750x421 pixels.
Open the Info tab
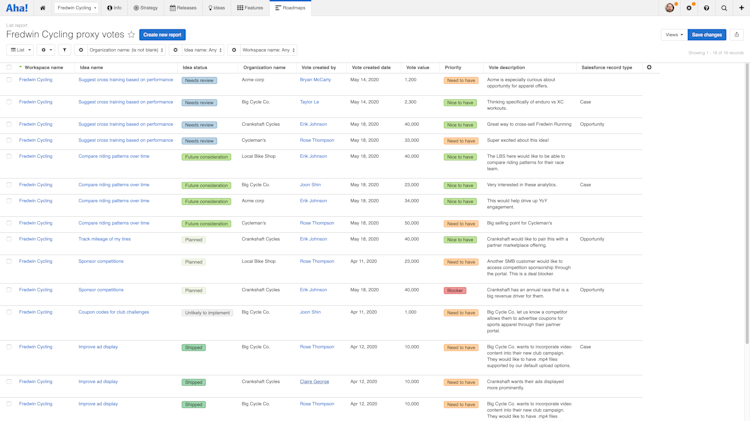coord(114,8)
